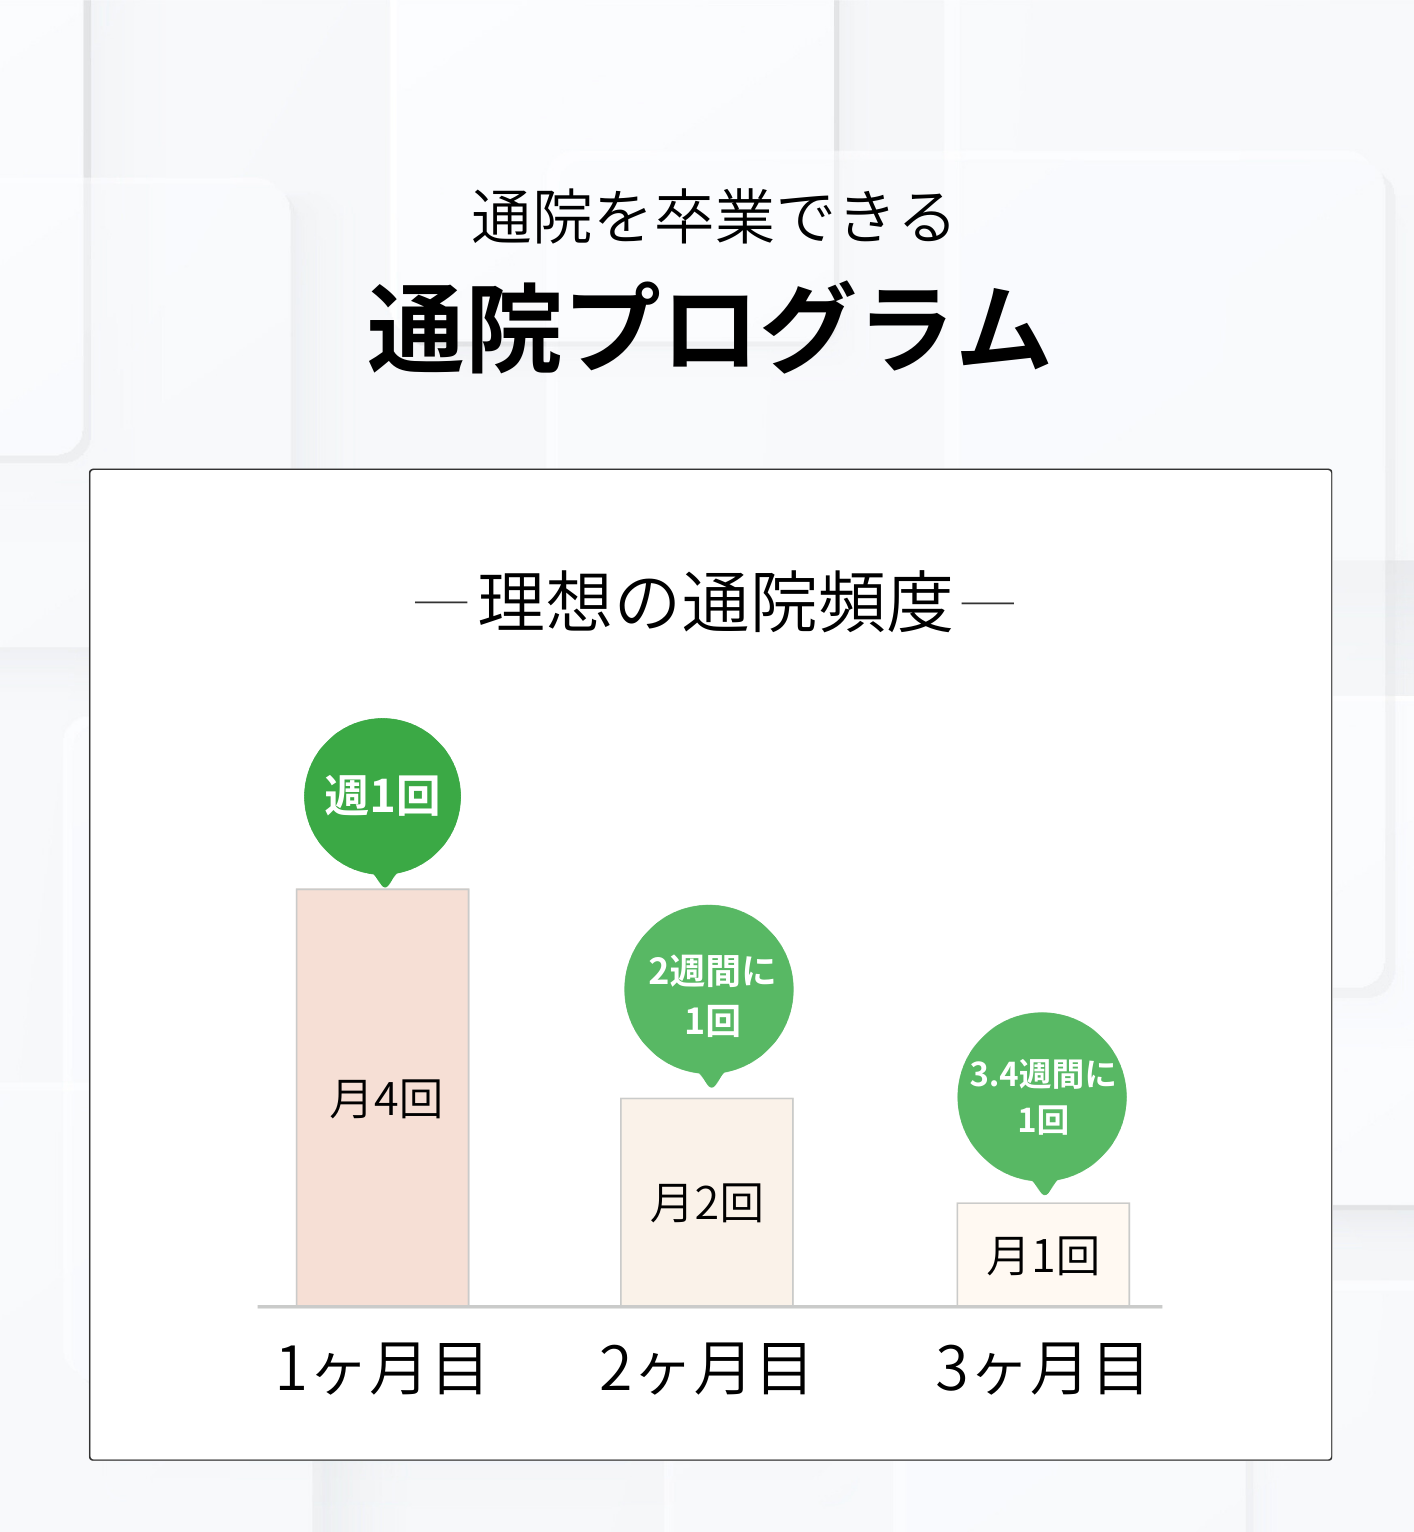Click the pointer tail under 2週間に1回 bubble

pyautogui.click(x=711, y=1079)
